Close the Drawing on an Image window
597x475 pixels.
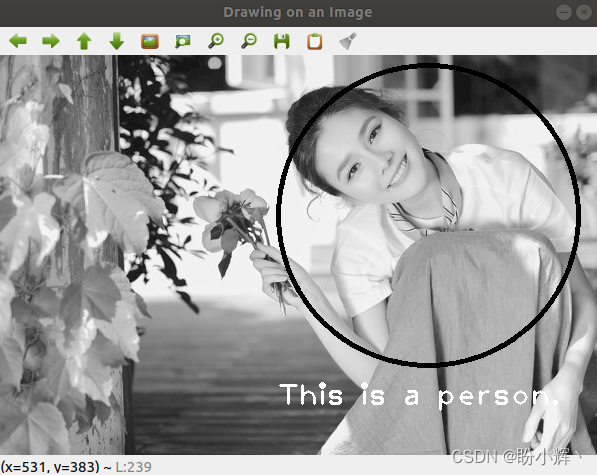point(584,12)
